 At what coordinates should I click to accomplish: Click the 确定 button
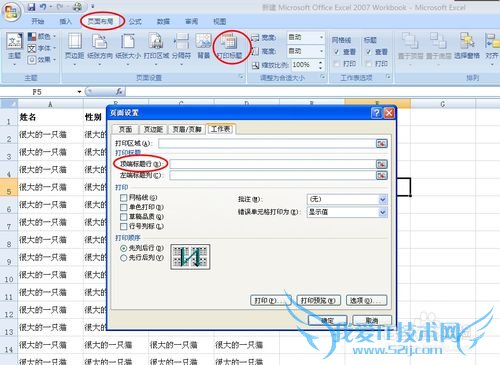tap(327, 320)
